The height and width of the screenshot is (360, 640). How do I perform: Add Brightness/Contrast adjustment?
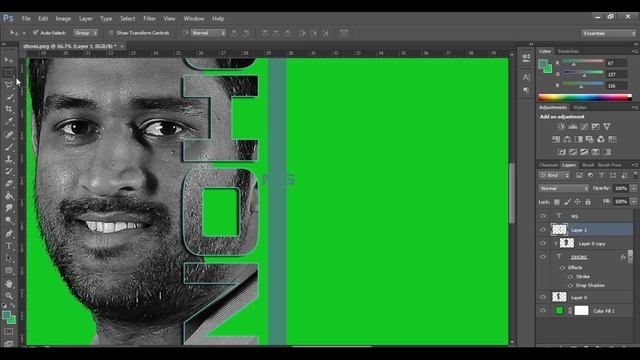(561, 127)
